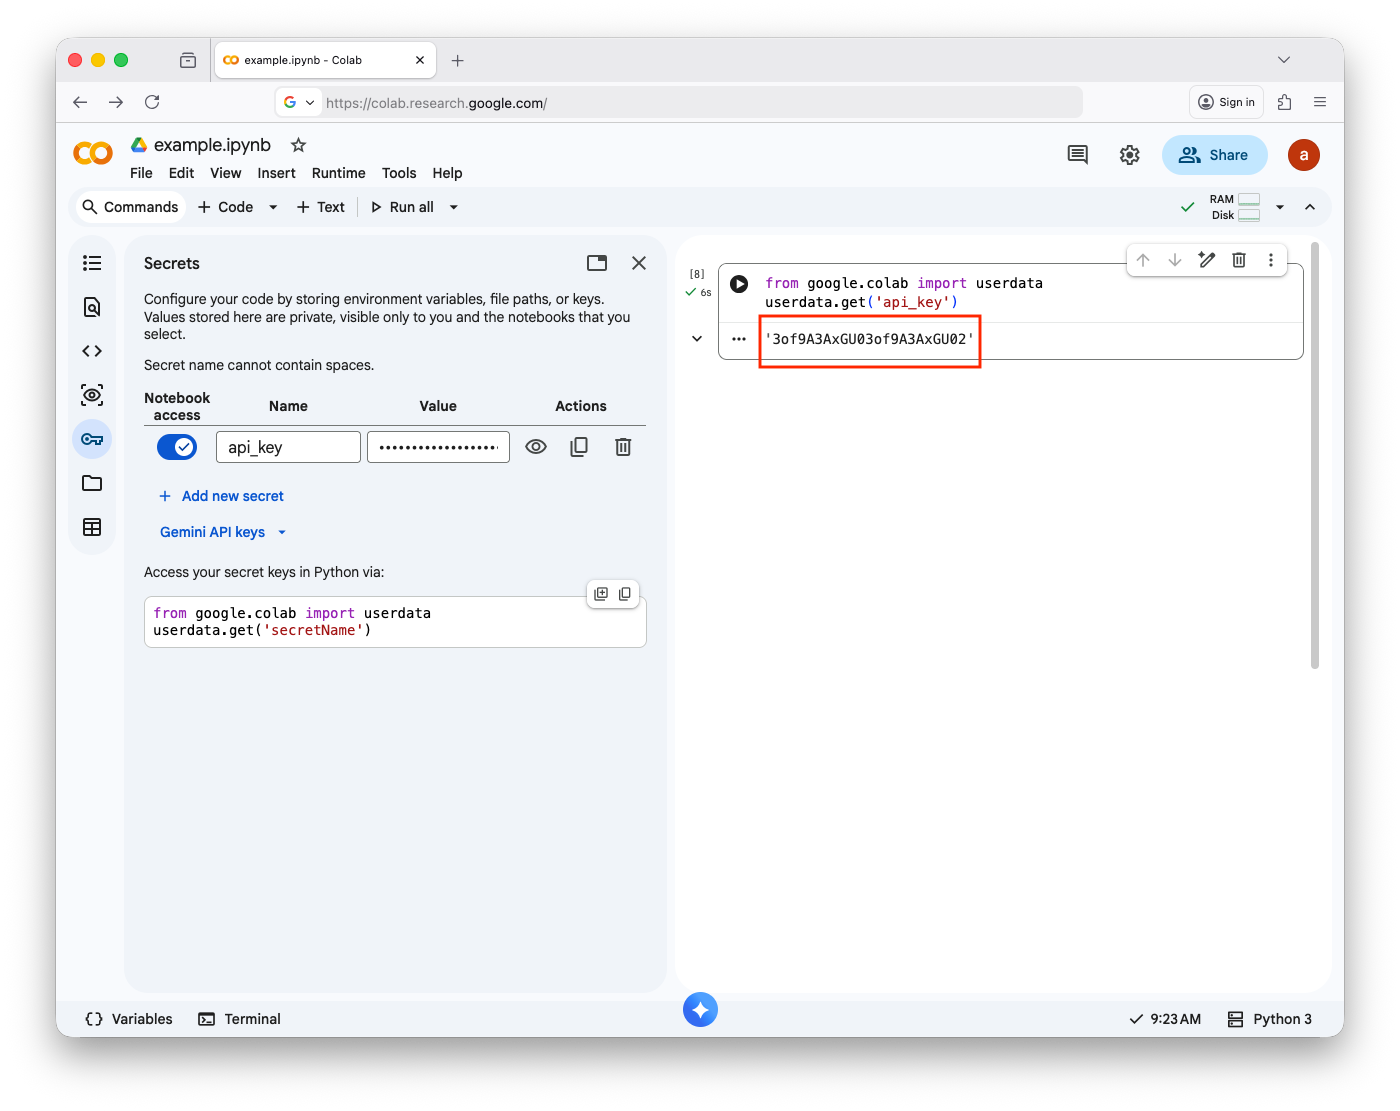Open the comments icon in the header
Viewport: 1400px width, 1111px height.
point(1077,155)
